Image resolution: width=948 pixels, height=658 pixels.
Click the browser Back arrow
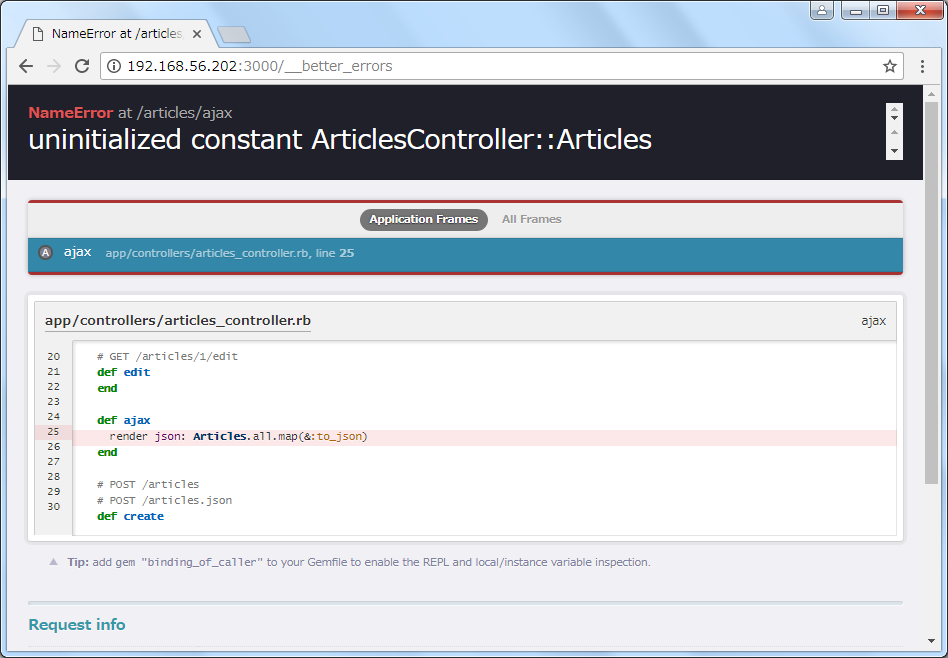click(x=26, y=66)
